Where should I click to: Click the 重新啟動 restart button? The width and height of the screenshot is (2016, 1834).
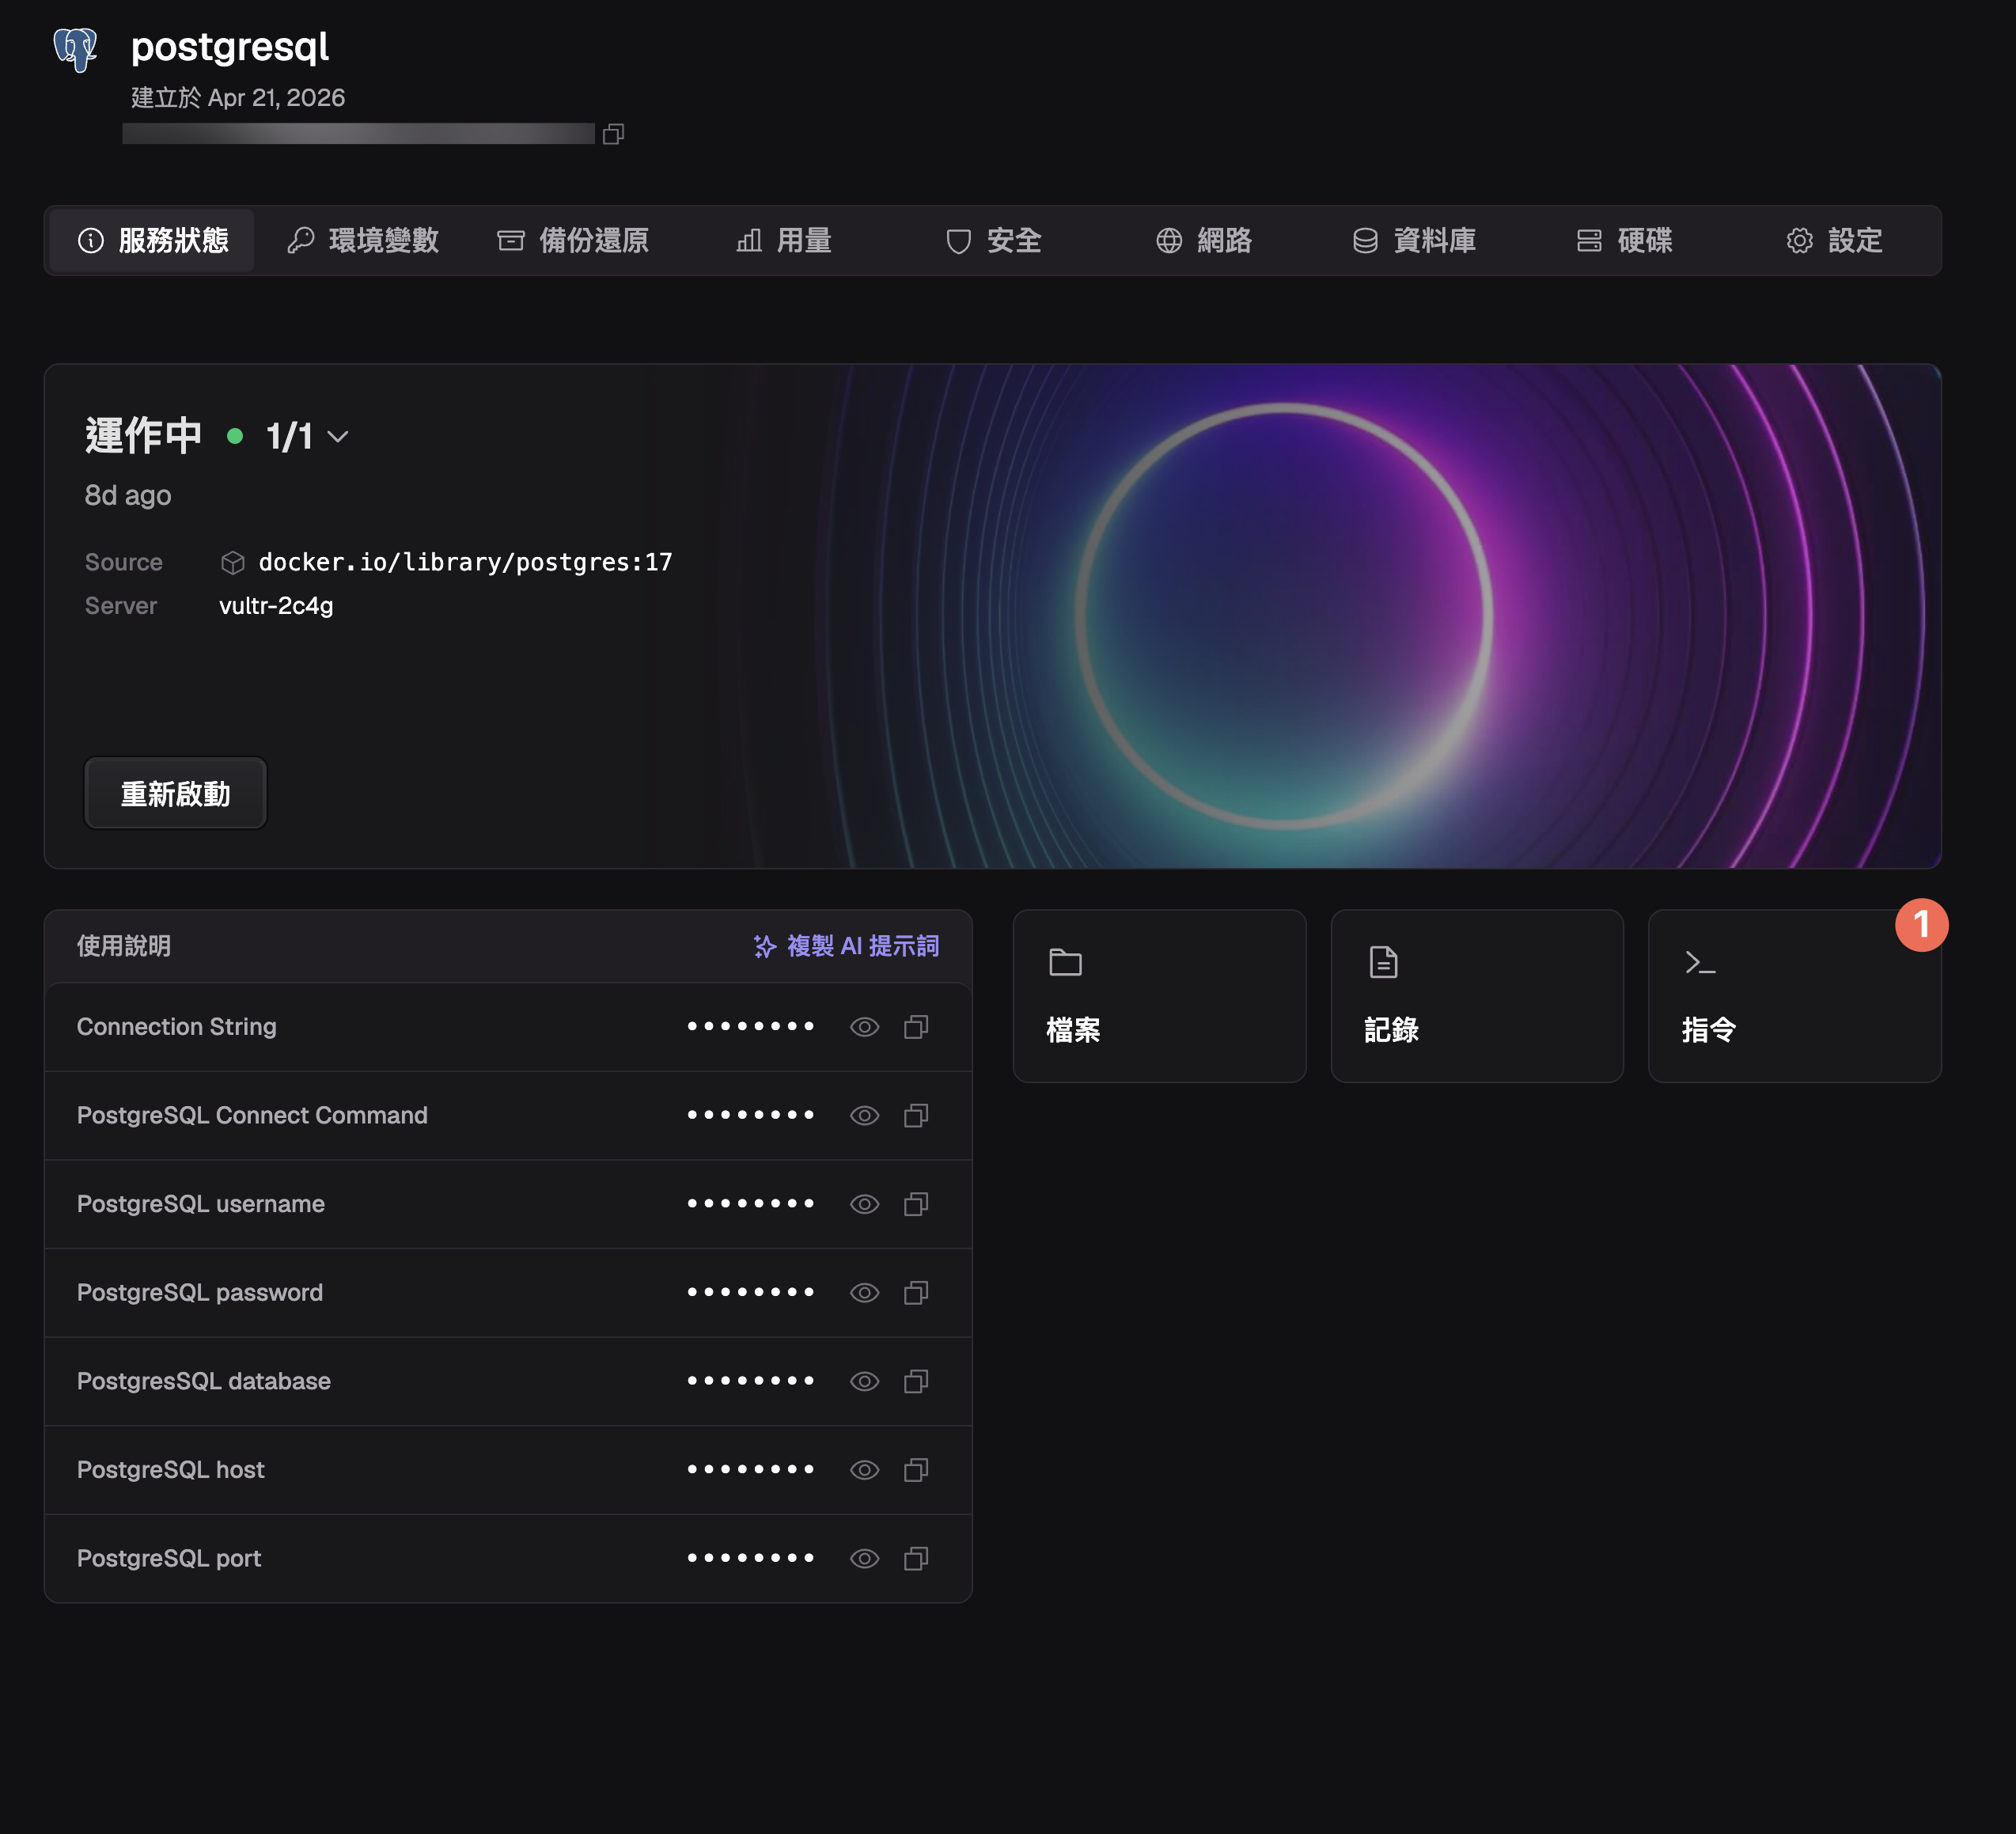pyautogui.click(x=175, y=793)
